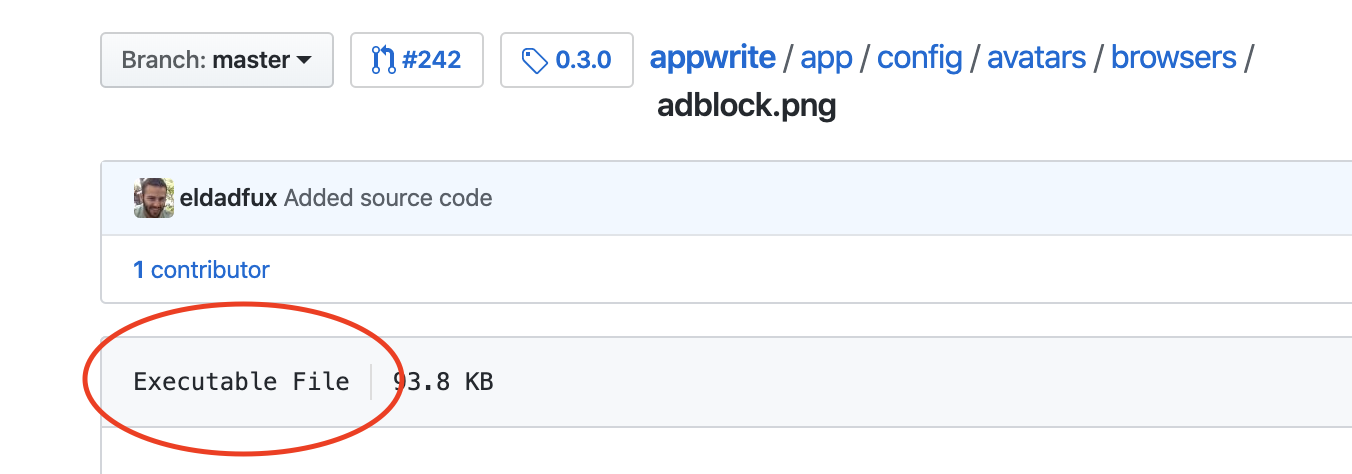The width and height of the screenshot is (1352, 474).
Task: Open the avatars folder in breadcrumb
Action: click(1036, 58)
